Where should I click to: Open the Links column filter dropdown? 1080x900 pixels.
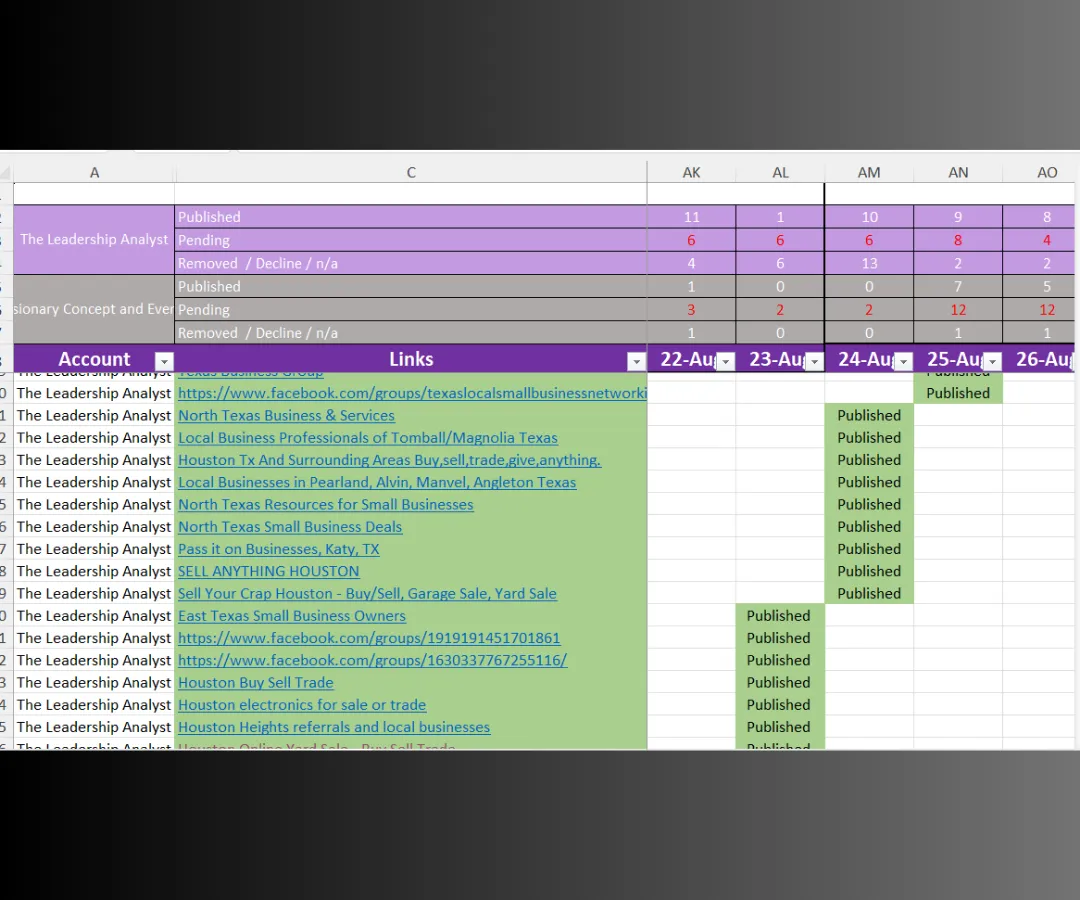636,361
